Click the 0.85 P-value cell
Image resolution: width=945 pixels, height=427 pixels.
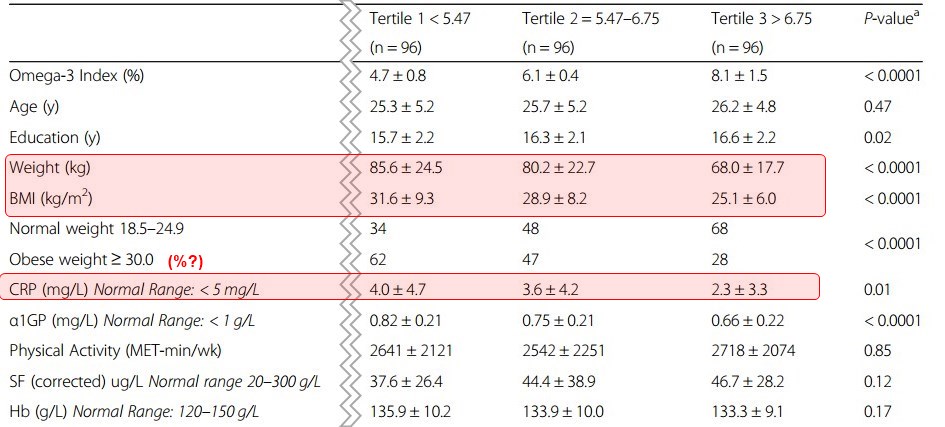click(878, 351)
